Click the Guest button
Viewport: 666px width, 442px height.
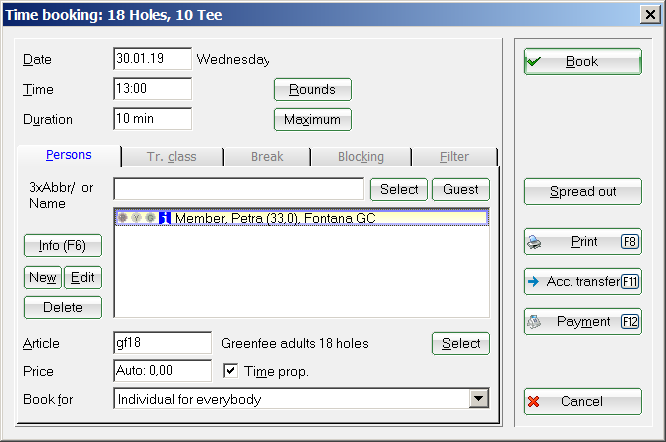[x=461, y=189]
